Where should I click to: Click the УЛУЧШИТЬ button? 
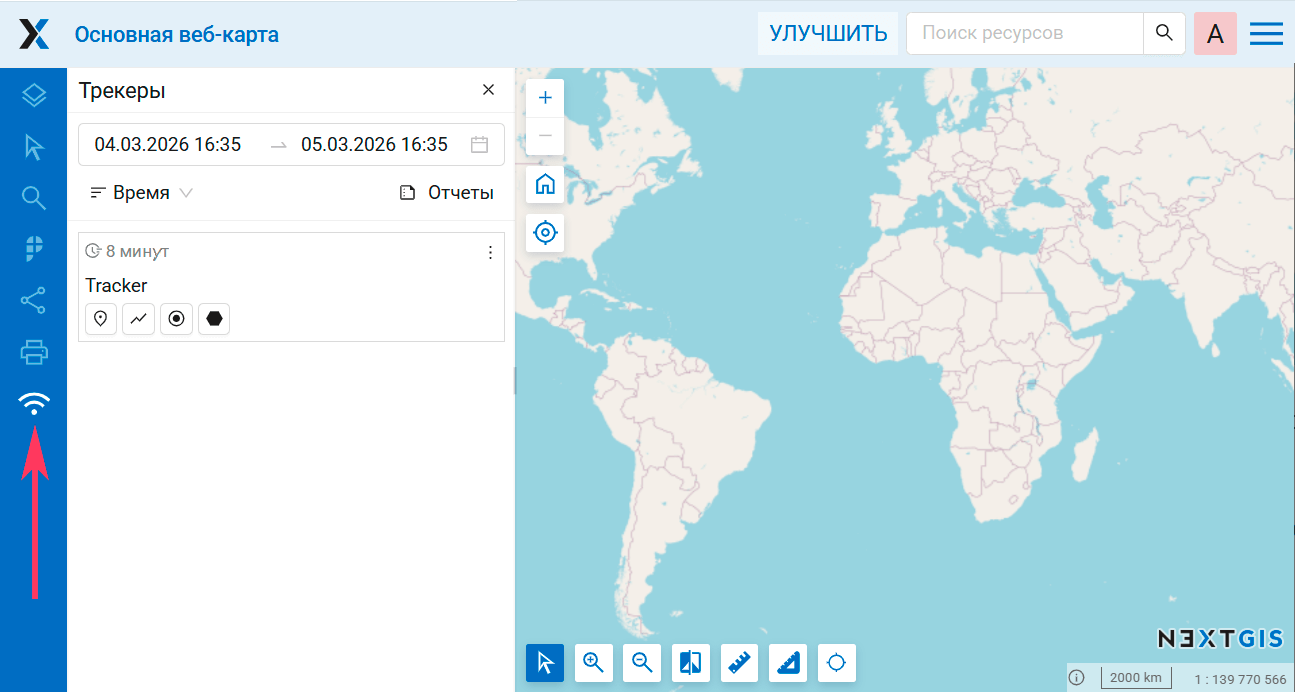click(x=828, y=33)
